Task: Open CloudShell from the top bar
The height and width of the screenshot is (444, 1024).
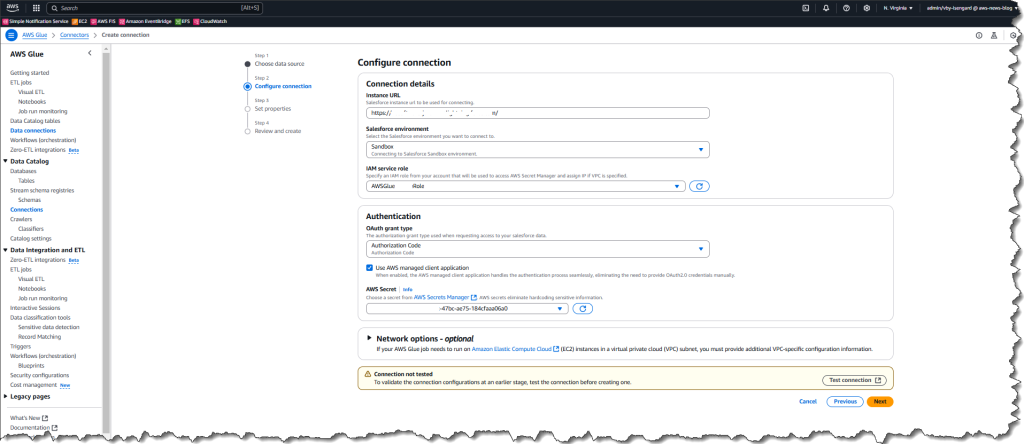Action: coord(805,8)
